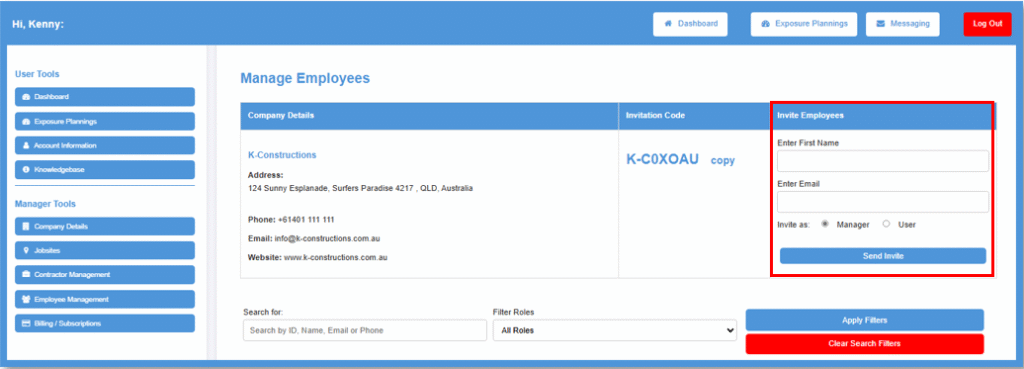Open Exposure Plannings in User Tools sidebar
Image resolution: width=1024 pixels, height=369 pixels.
104,121
